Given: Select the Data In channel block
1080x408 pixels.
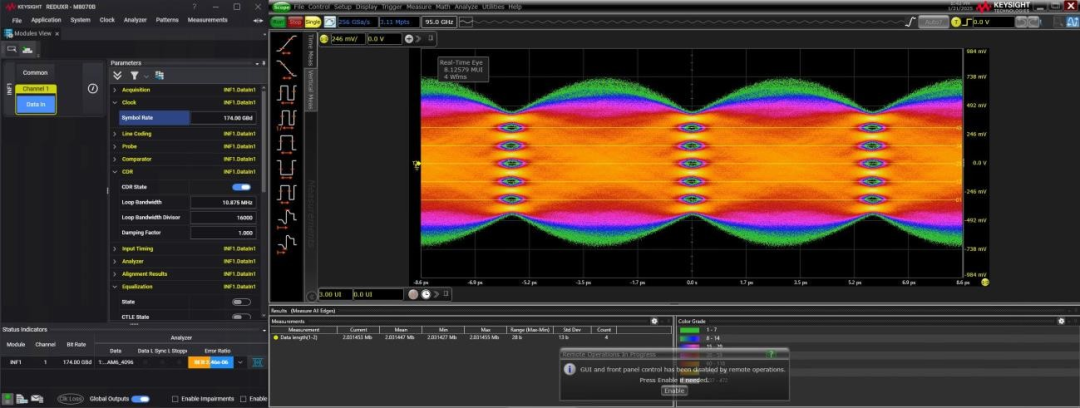Looking at the screenshot, I should 35,104.
